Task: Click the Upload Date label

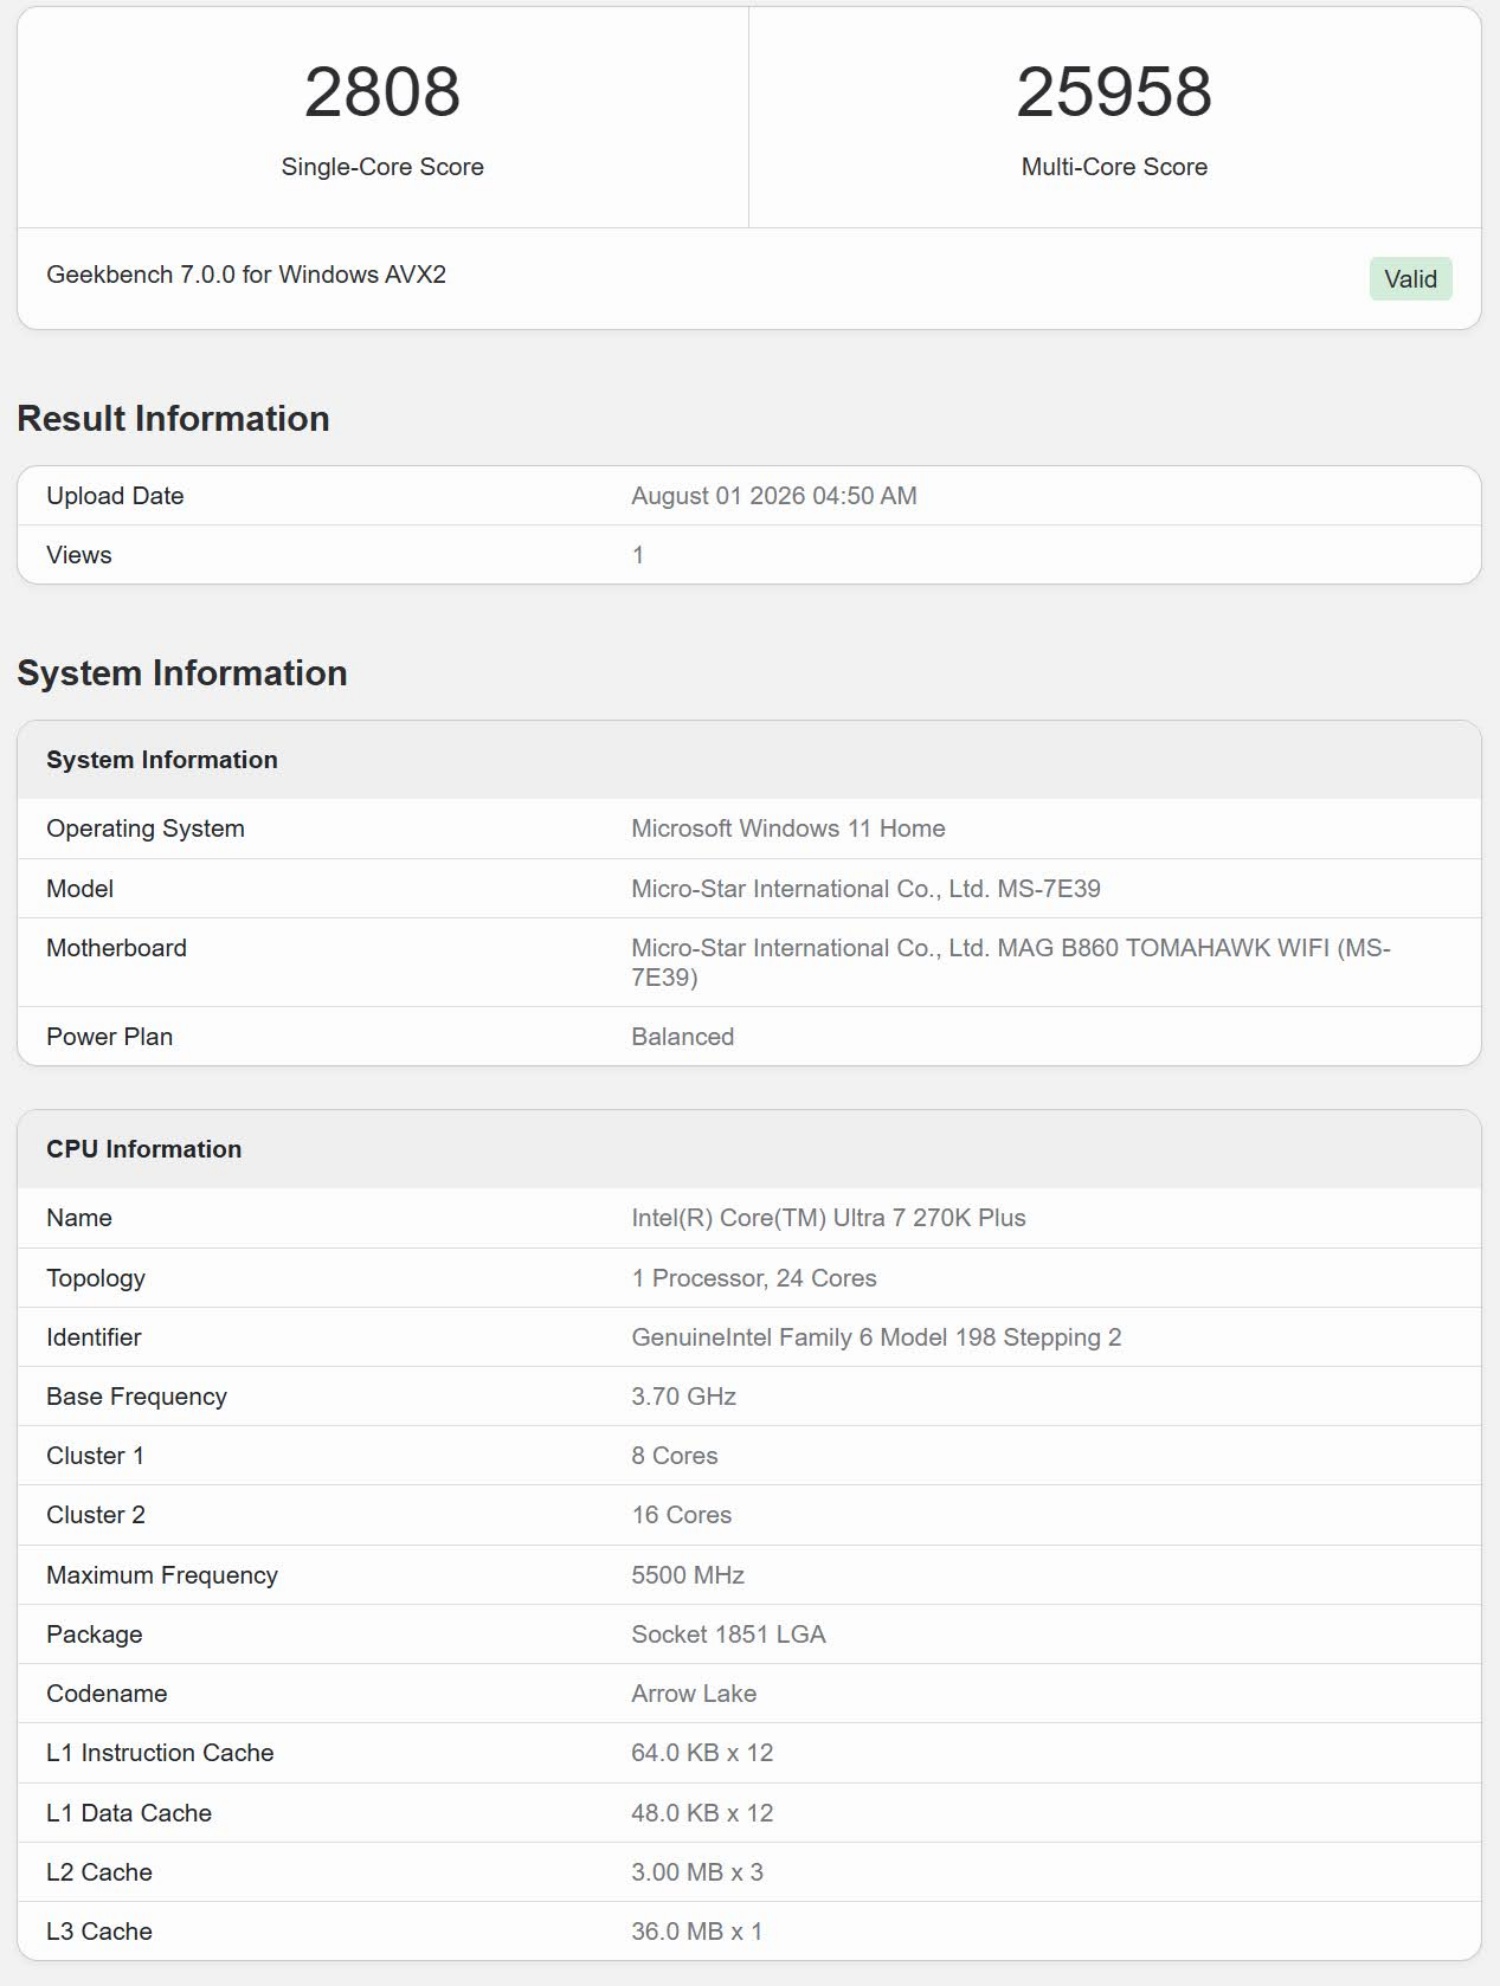Action: [x=115, y=496]
